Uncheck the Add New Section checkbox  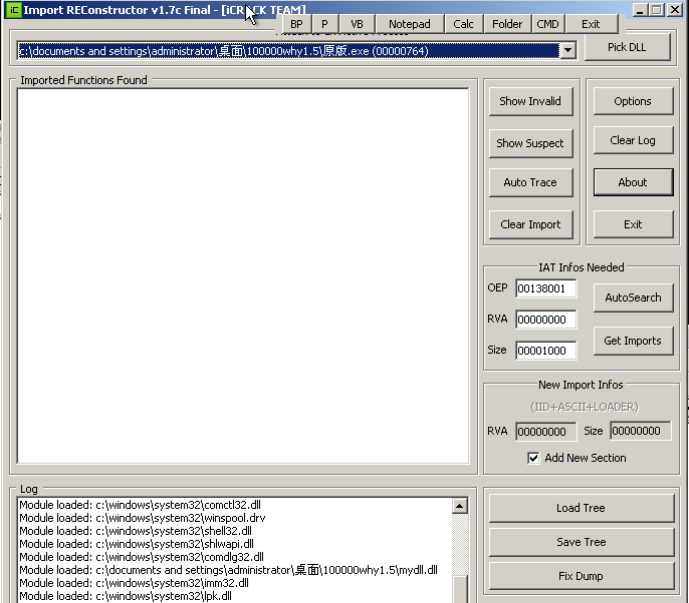click(x=534, y=458)
